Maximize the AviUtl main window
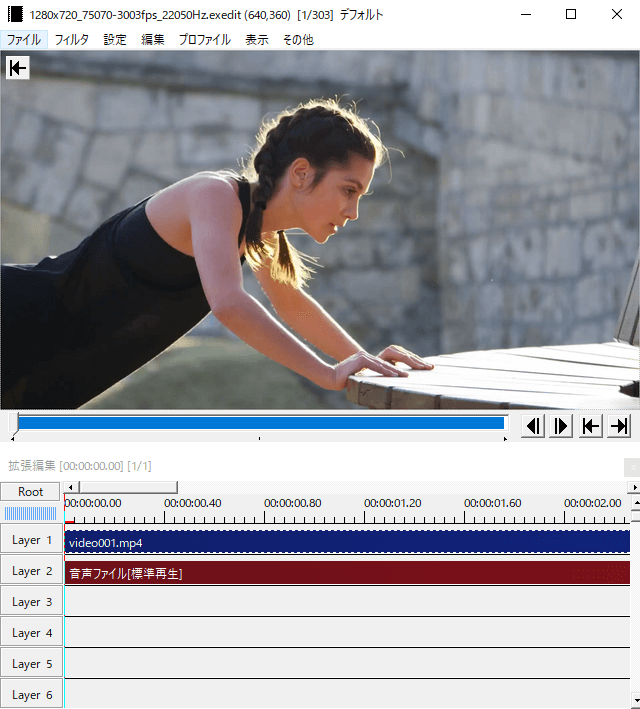 (x=571, y=14)
